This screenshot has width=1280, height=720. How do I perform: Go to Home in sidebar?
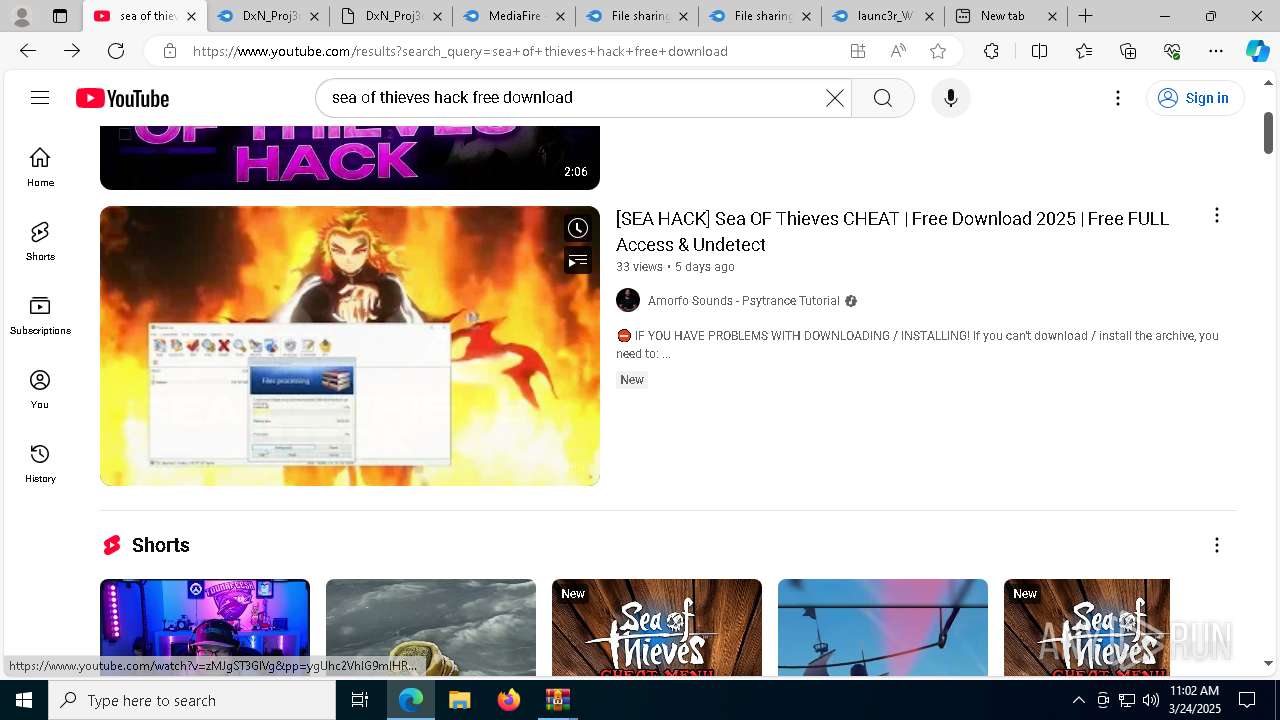point(40,167)
